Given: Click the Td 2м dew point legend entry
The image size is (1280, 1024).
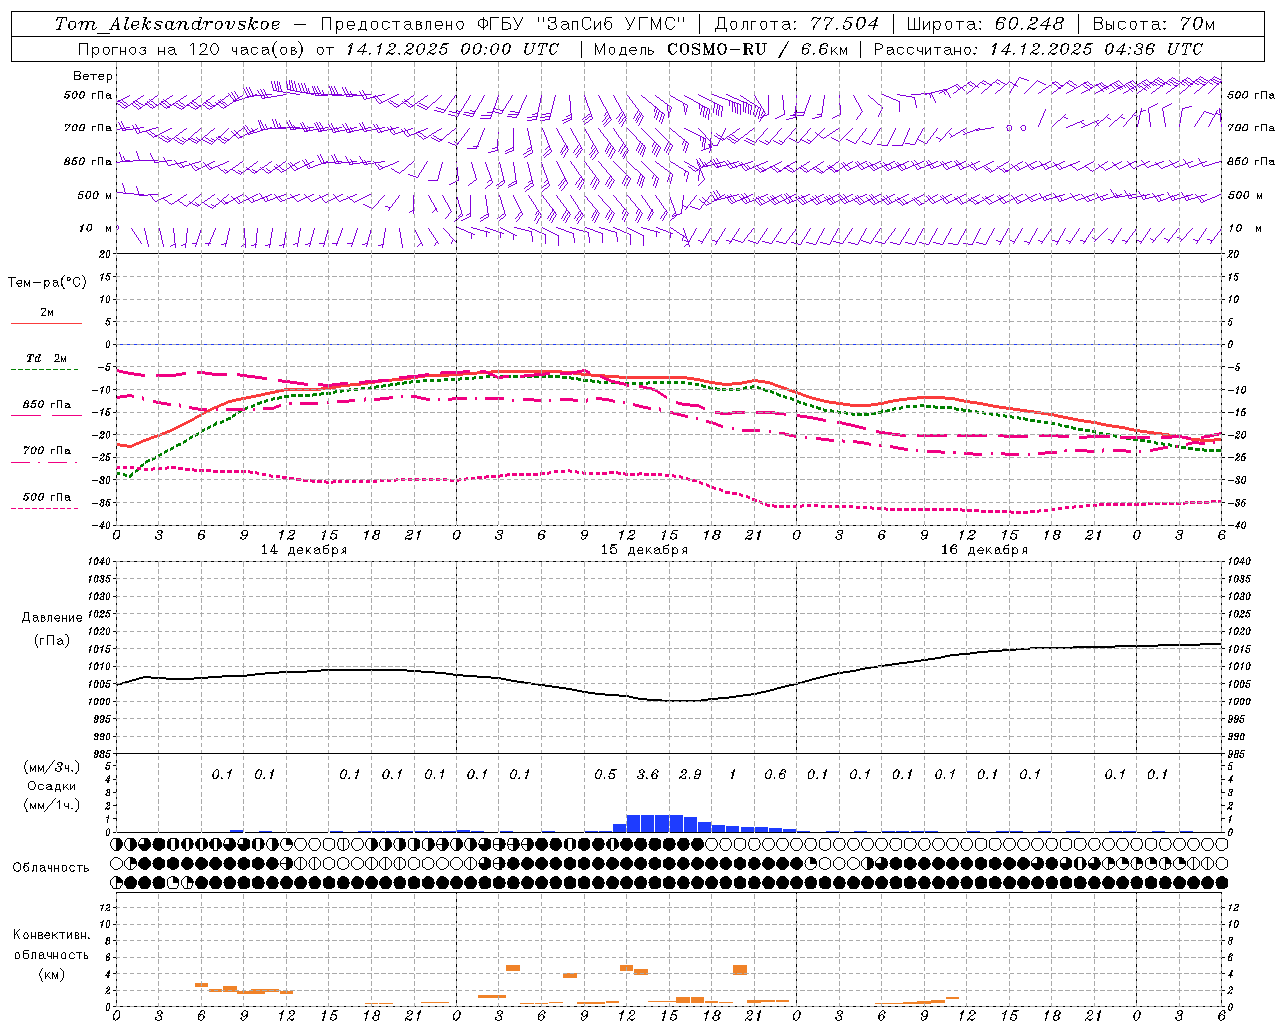Looking at the screenshot, I should [x=47, y=358].
